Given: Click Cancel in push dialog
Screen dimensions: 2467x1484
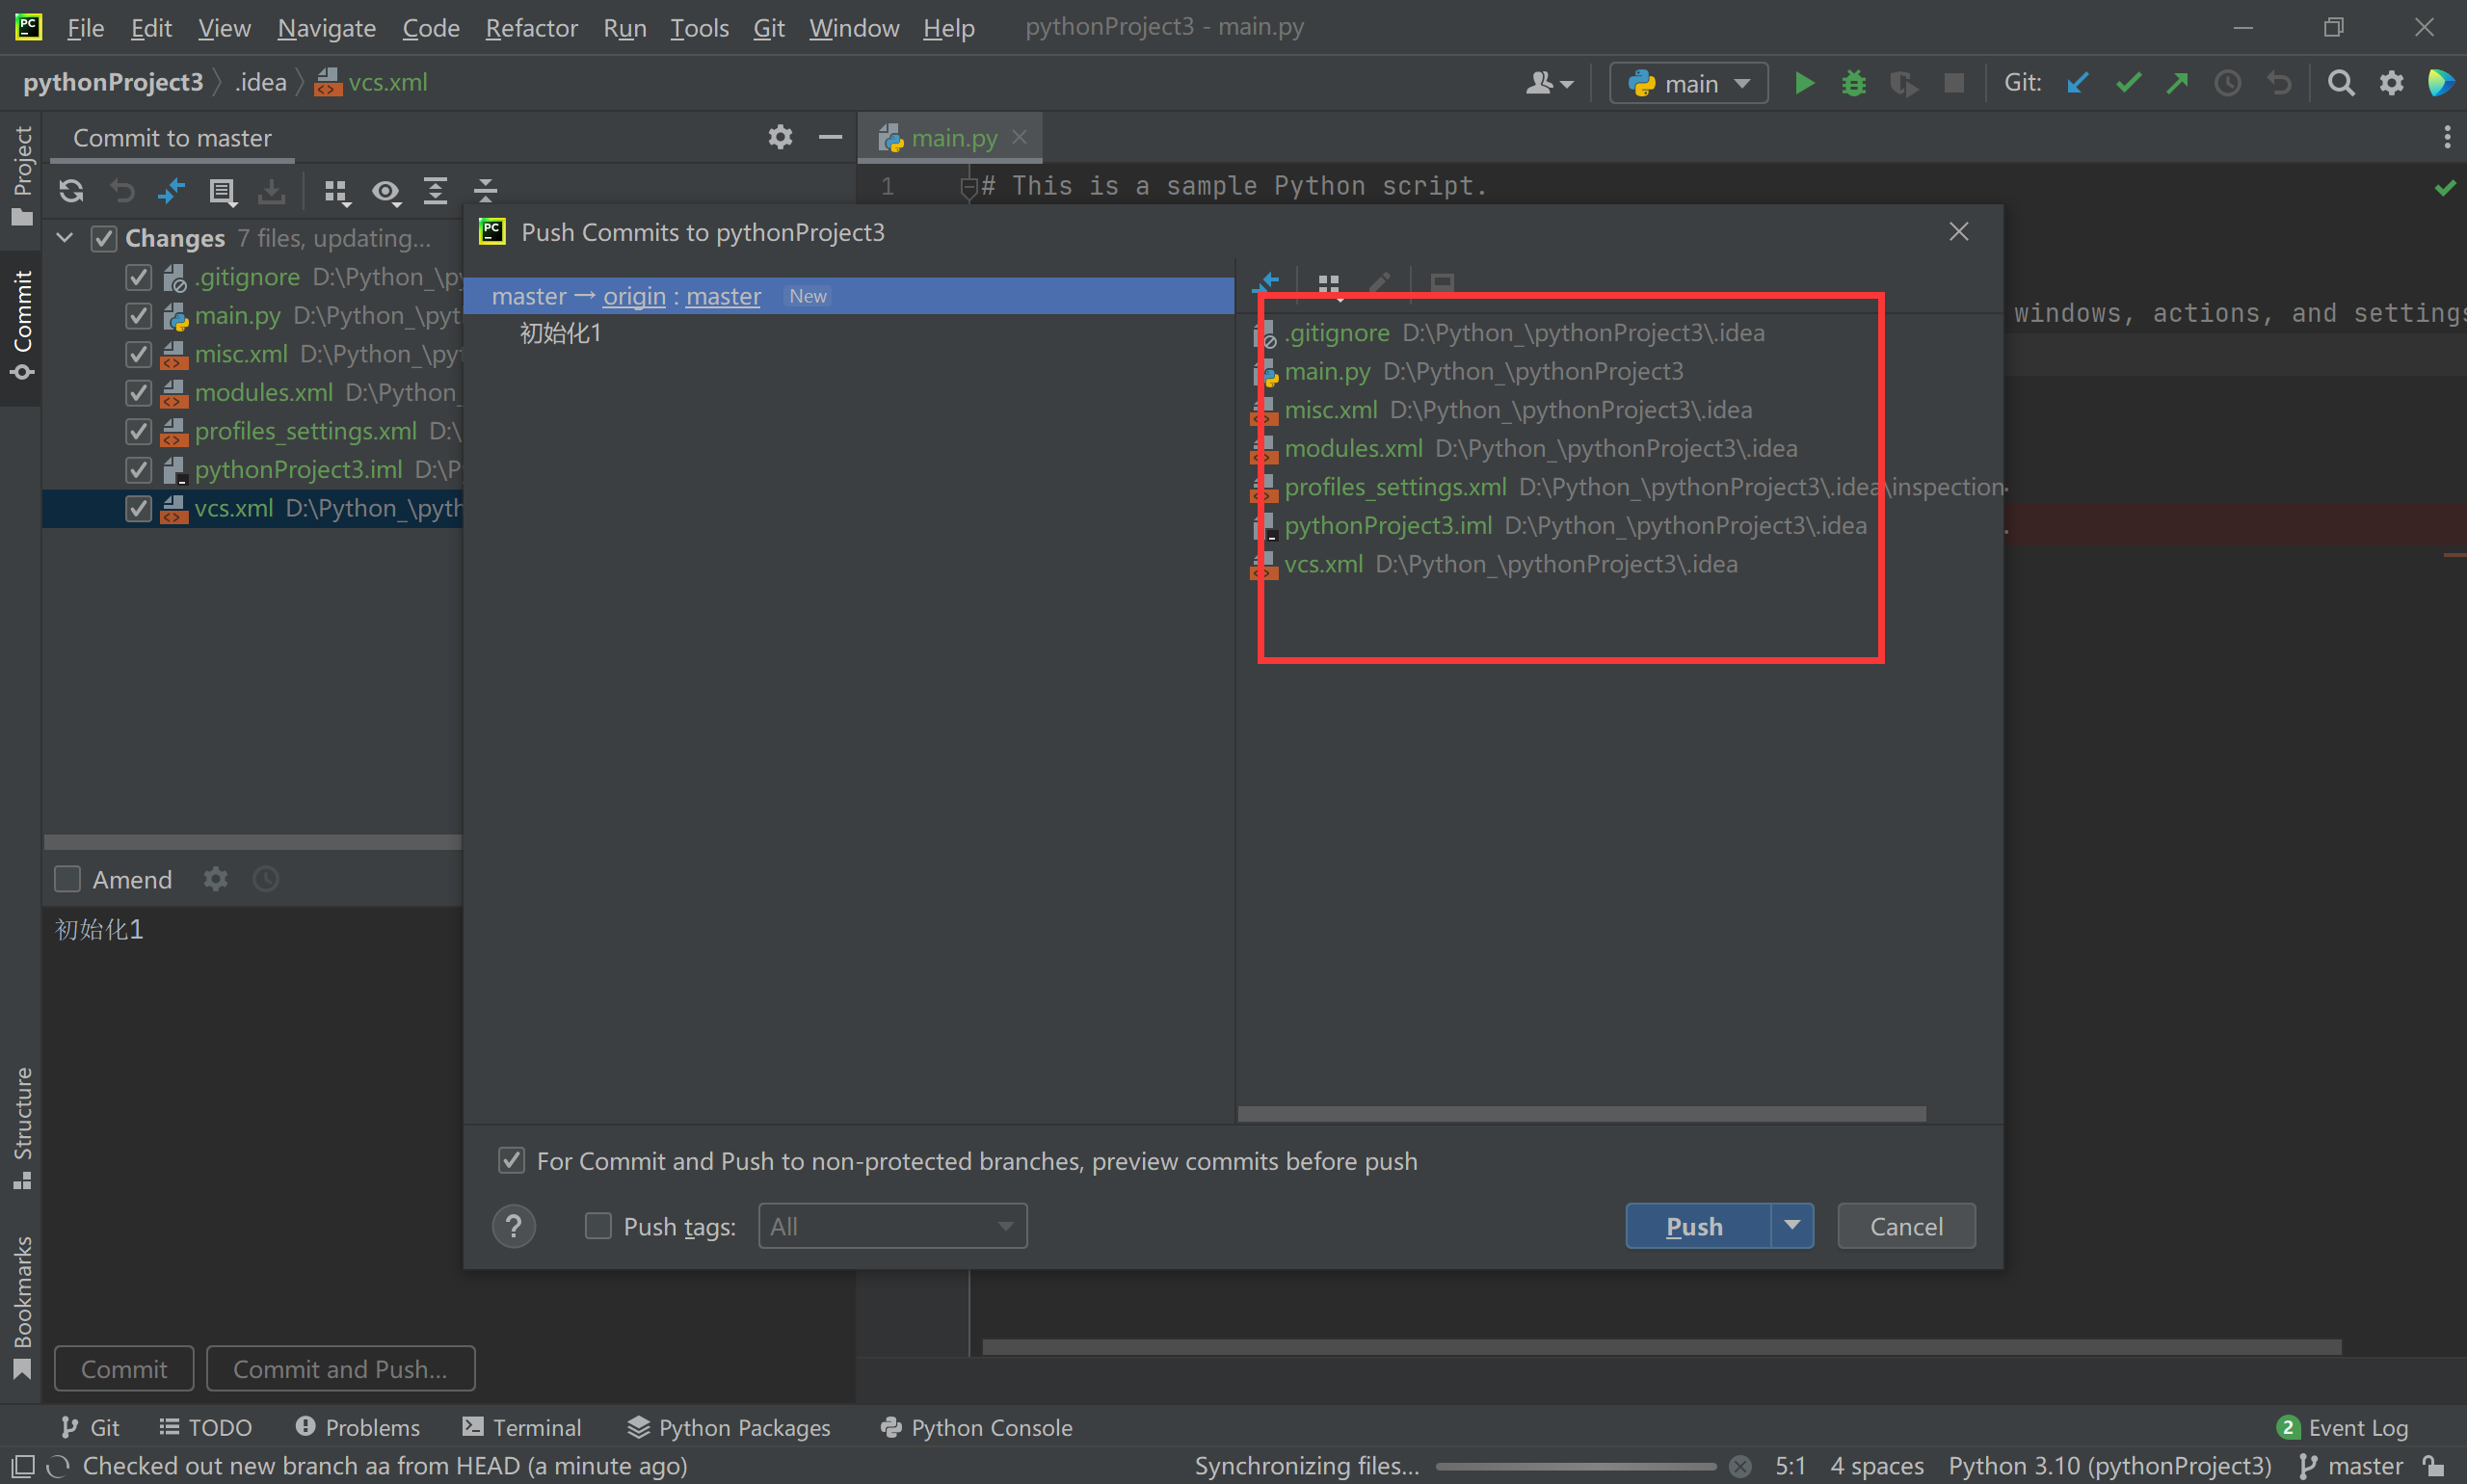Looking at the screenshot, I should coord(1905,1226).
